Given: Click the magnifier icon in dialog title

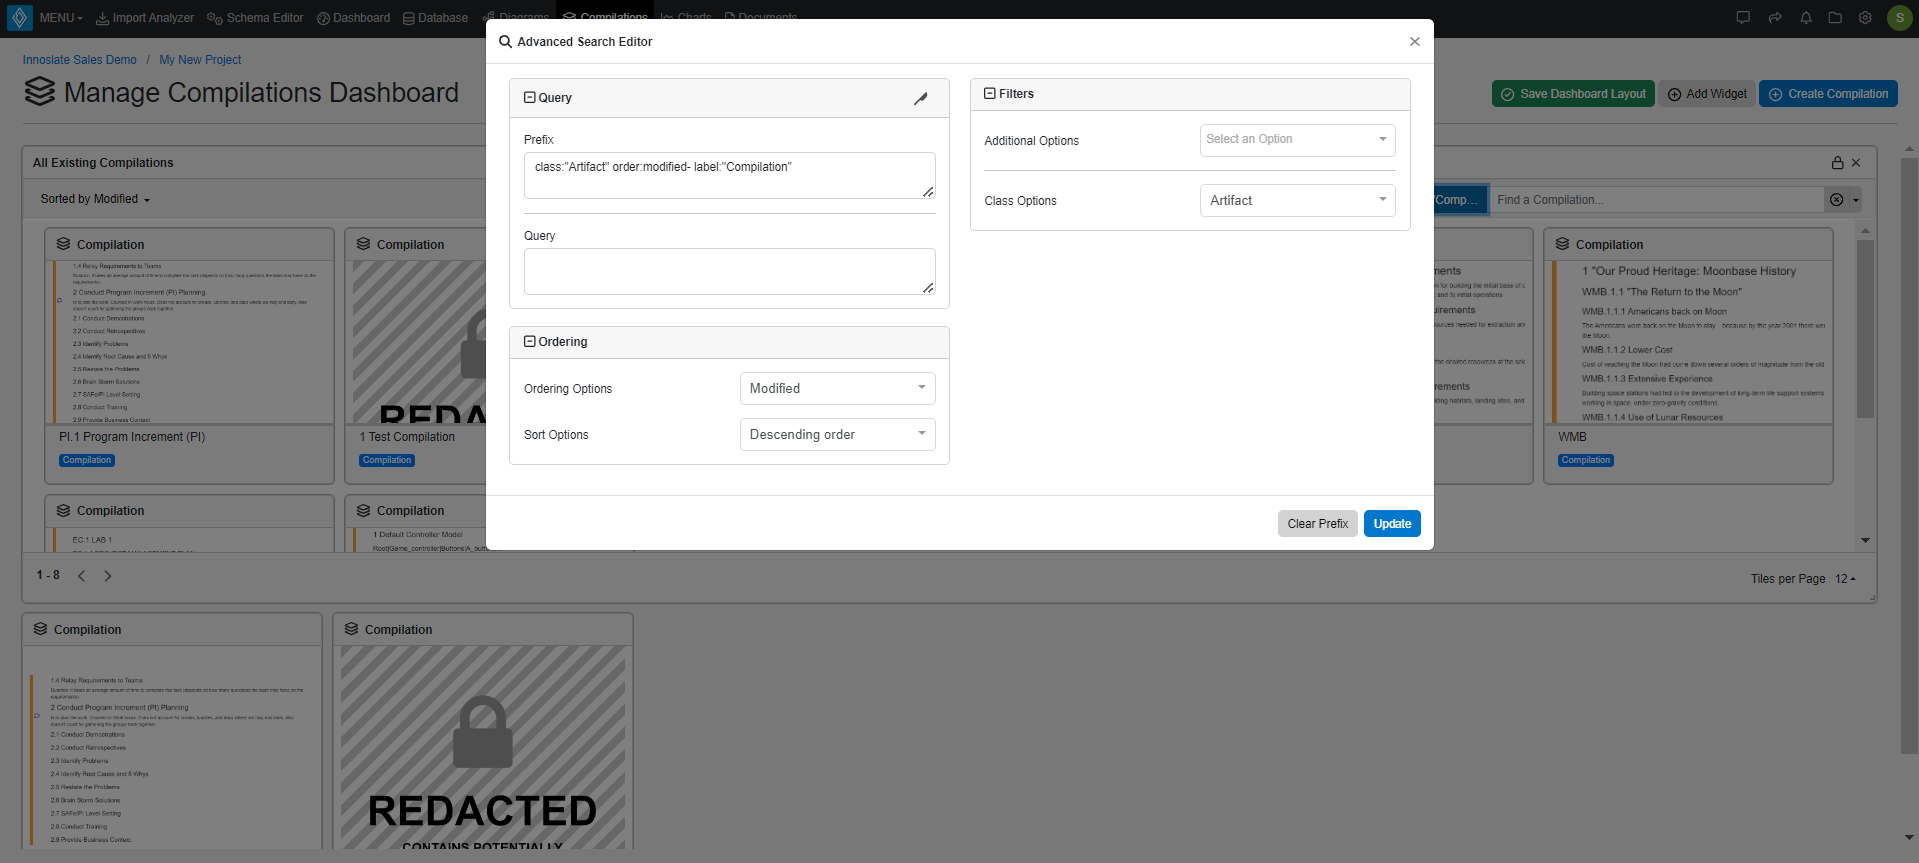Looking at the screenshot, I should click(506, 42).
